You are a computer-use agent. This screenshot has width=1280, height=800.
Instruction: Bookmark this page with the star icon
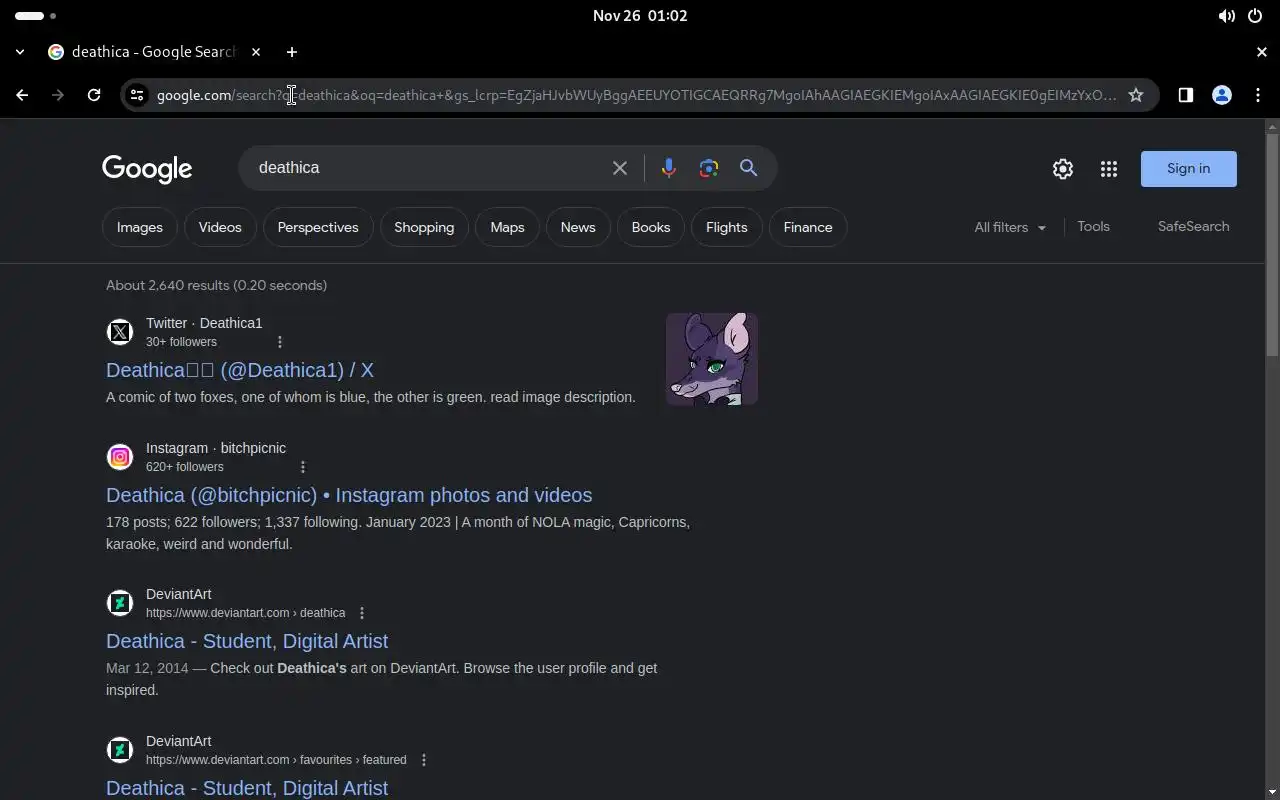point(1136,95)
